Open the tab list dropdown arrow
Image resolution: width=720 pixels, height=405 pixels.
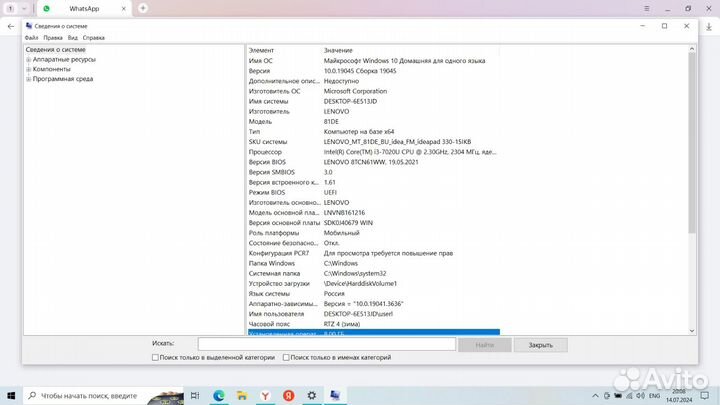coord(24,8)
